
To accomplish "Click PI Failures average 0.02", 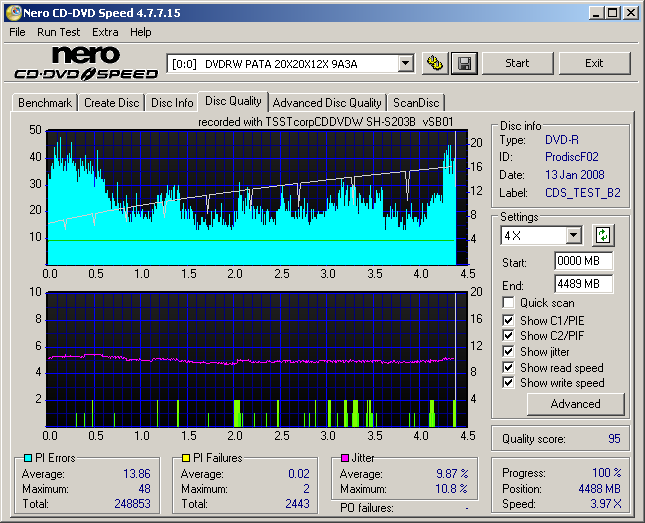I will tap(299, 474).
